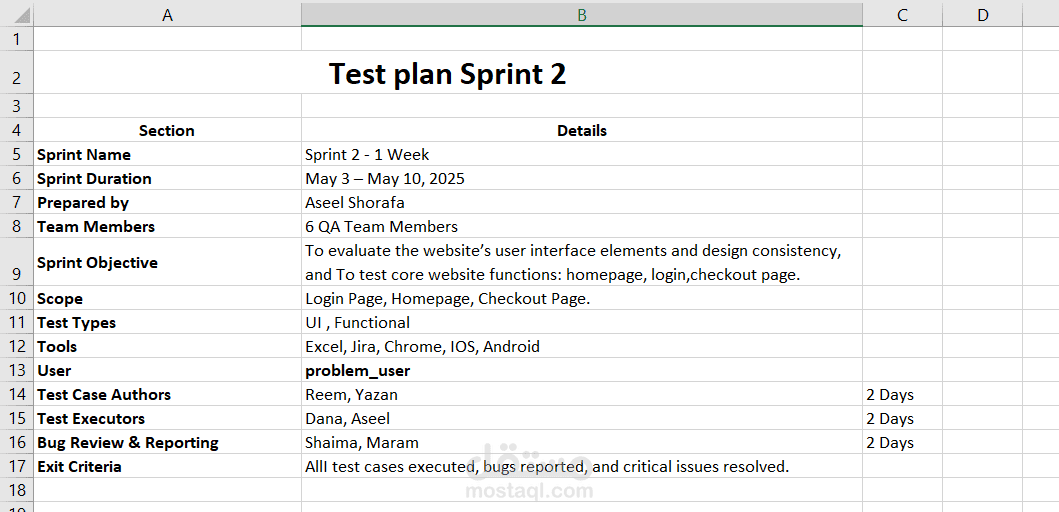
Task: Click the cell describing the website's user interface evaluation
Action: pyautogui.click(x=582, y=261)
